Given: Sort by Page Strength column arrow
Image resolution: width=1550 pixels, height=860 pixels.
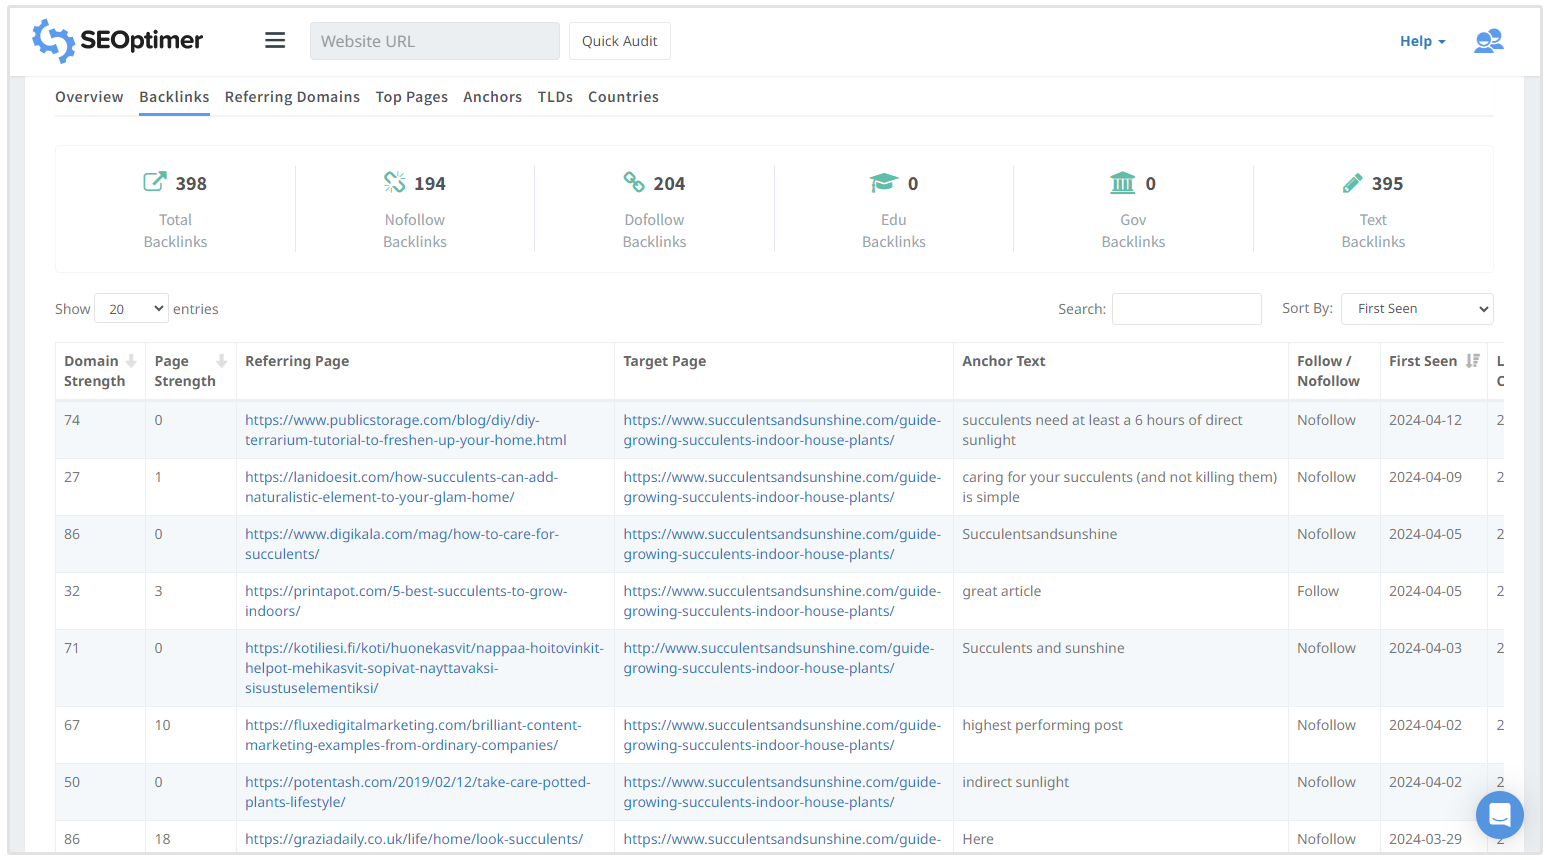Looking at the screenshot, I should click(x=221, y=361).
